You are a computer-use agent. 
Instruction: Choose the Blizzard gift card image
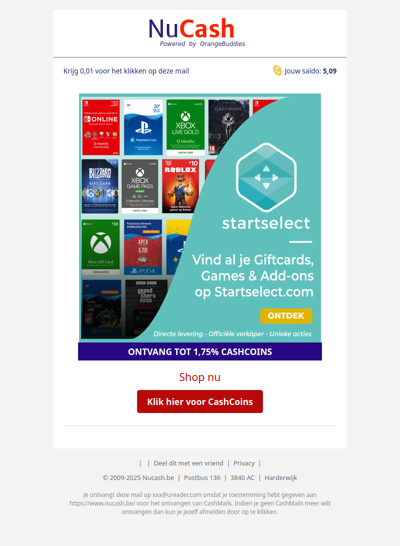(x=100, y=186)
